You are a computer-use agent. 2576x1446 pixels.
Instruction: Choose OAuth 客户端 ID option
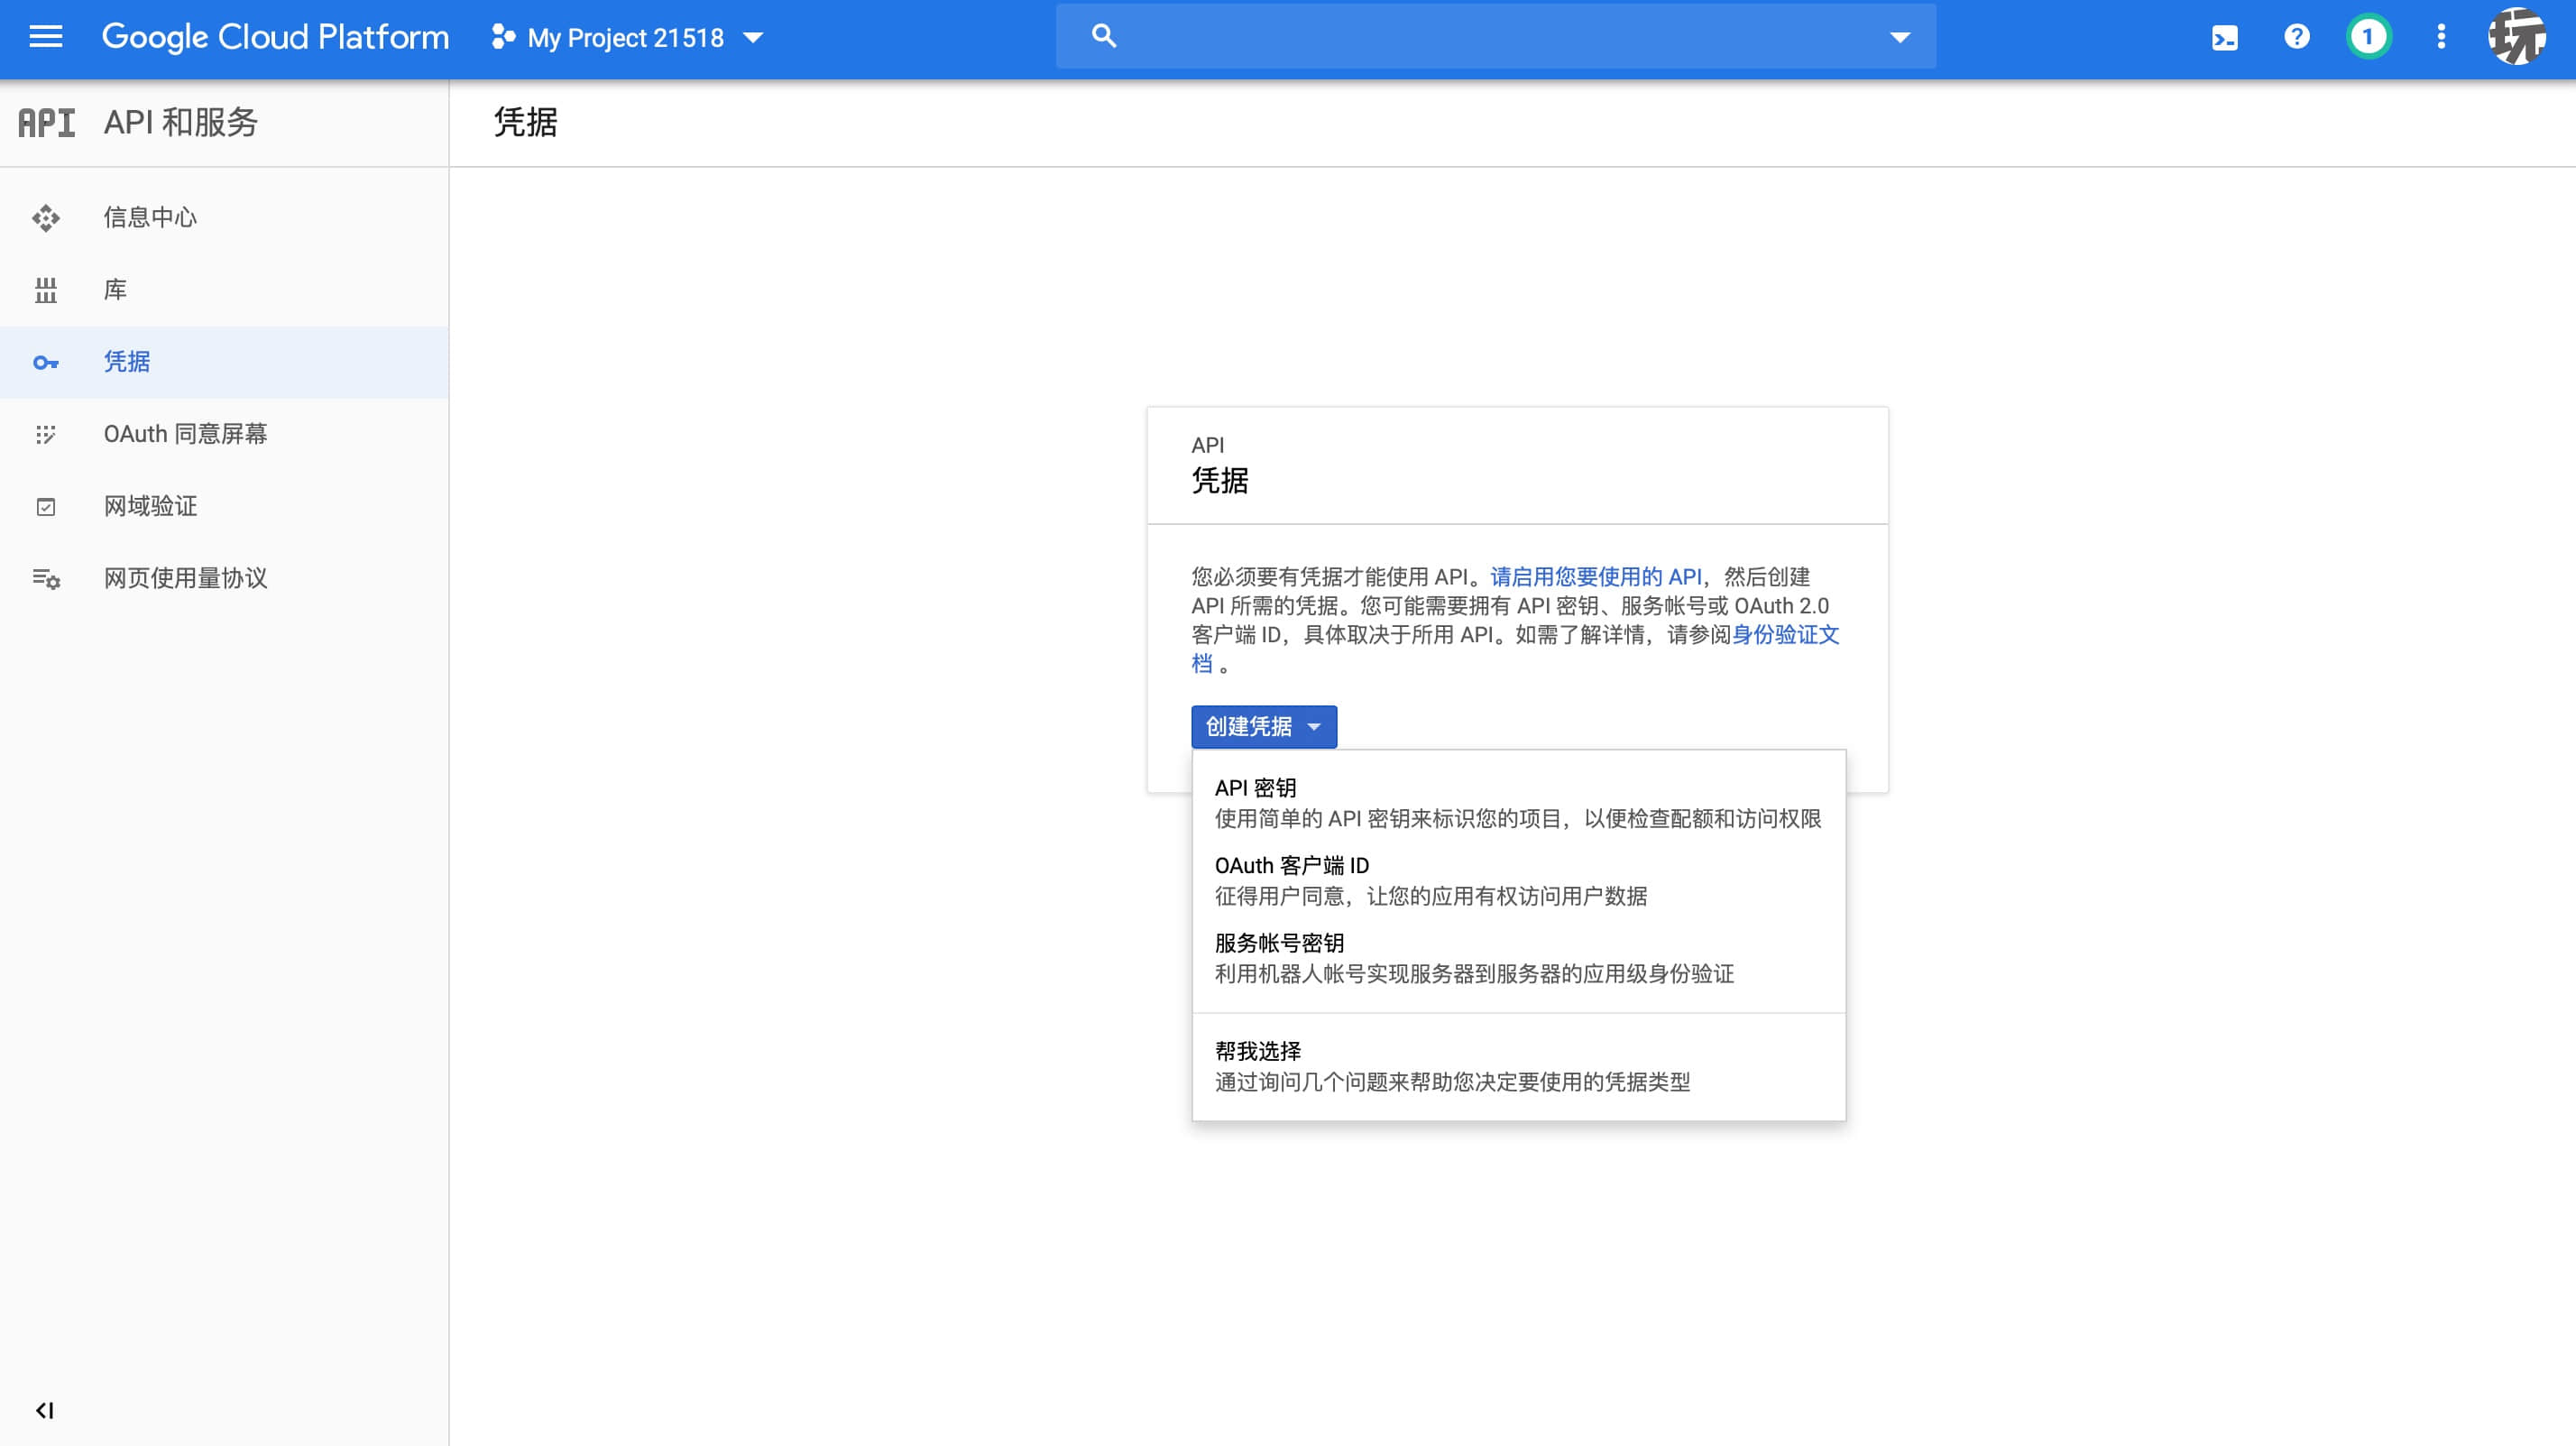pos(1519,880)
